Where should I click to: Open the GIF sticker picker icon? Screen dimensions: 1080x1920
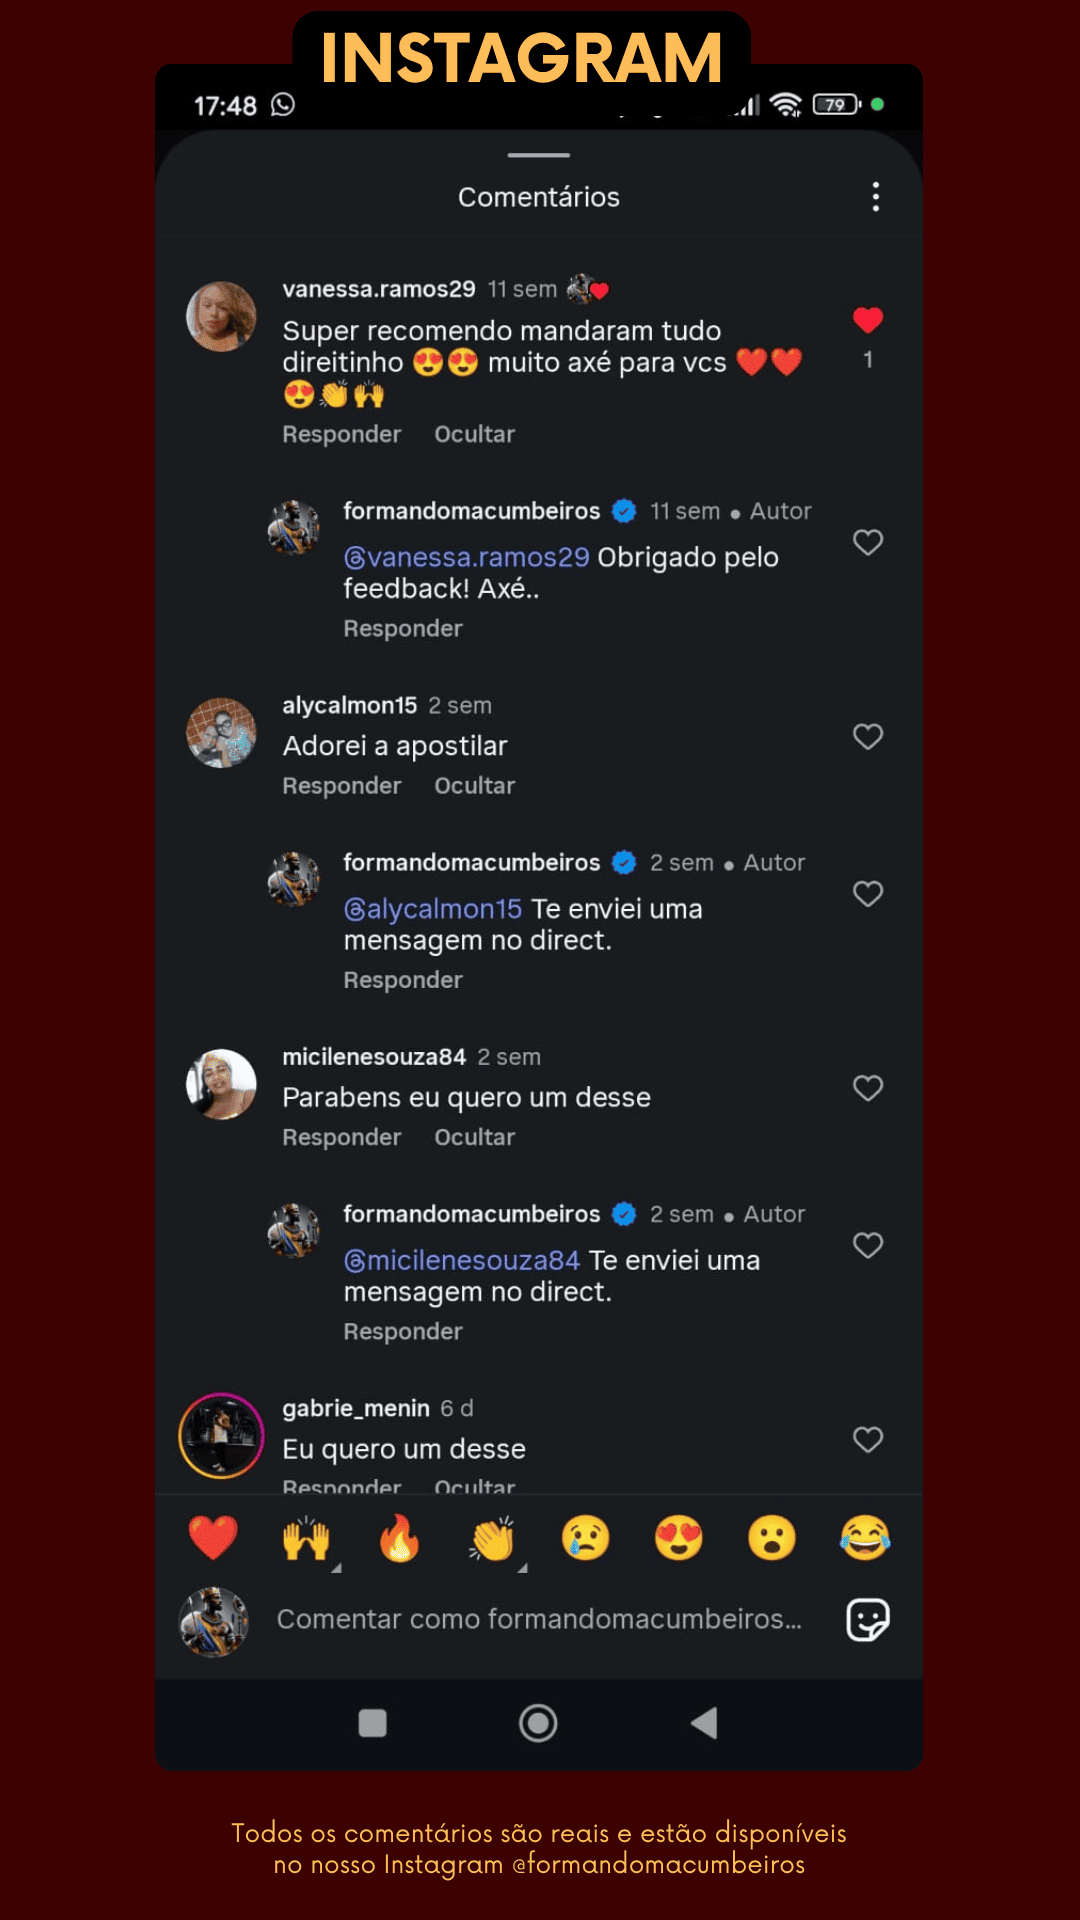(x=867, y=1619)
